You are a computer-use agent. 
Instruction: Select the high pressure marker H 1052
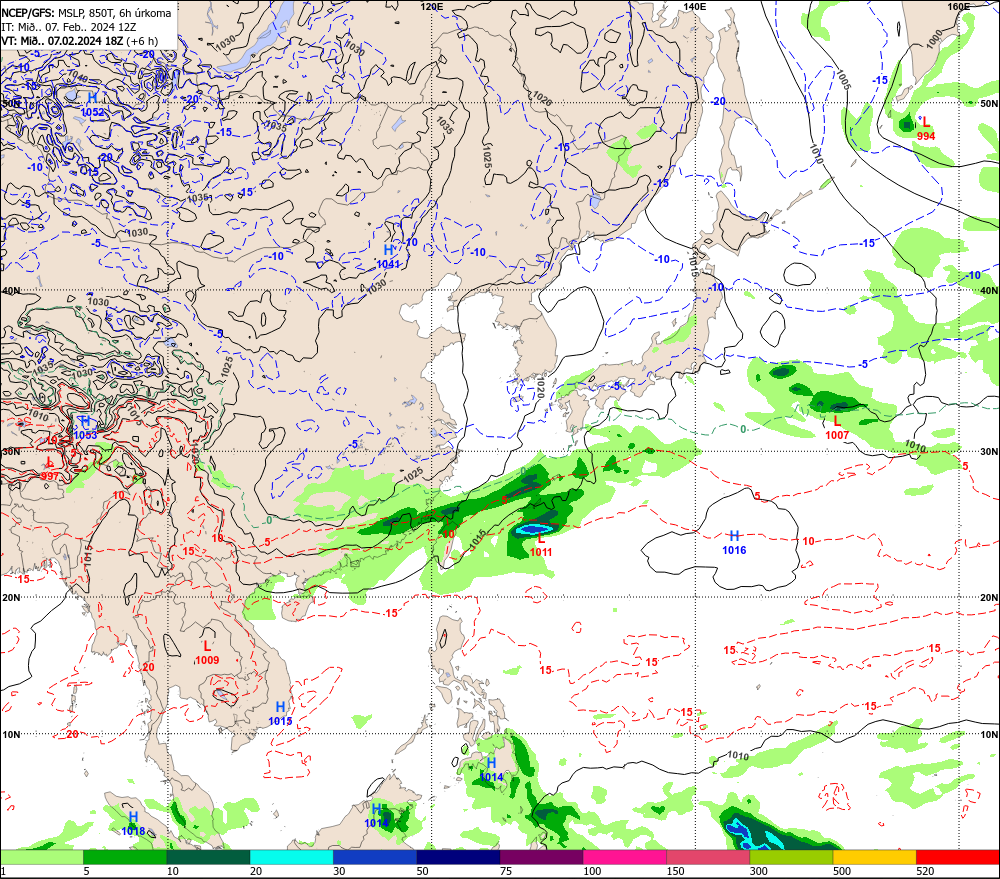point(92,105)
